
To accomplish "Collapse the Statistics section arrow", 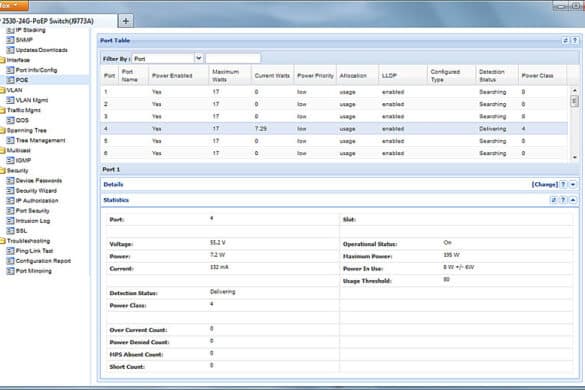I will coord(573,200).
